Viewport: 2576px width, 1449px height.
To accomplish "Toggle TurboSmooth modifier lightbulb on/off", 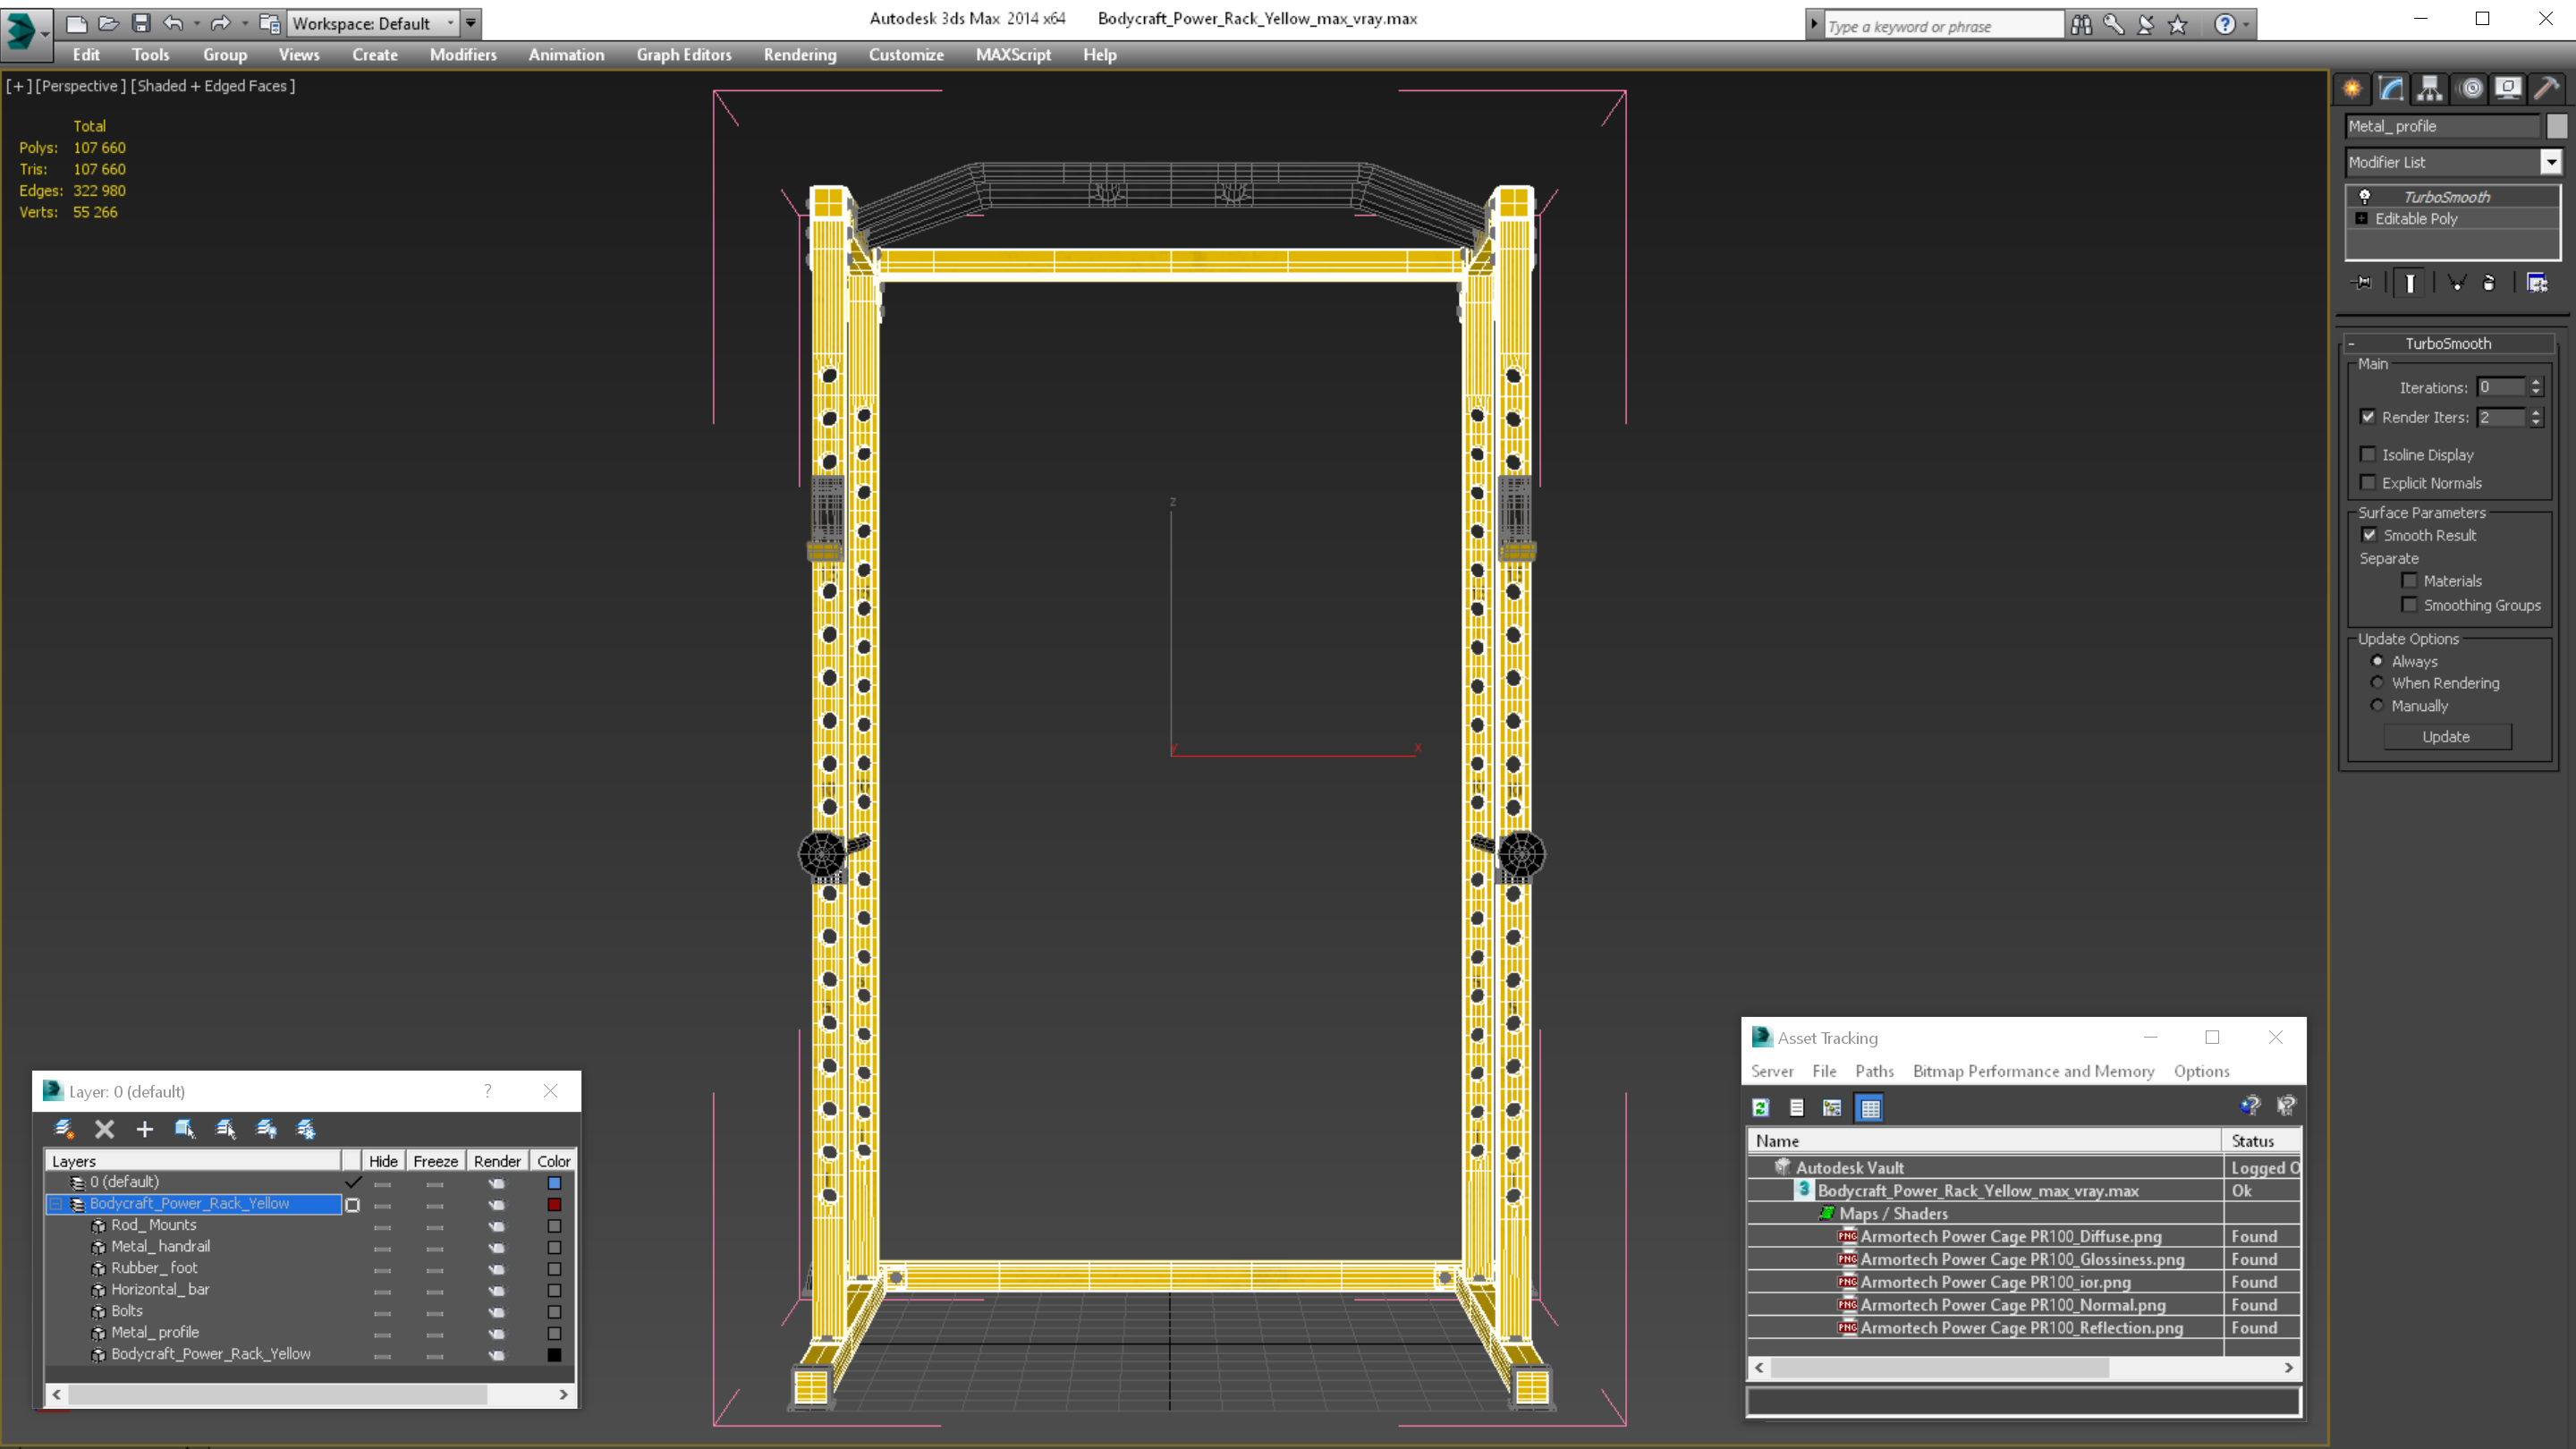I will [2365, 197].
